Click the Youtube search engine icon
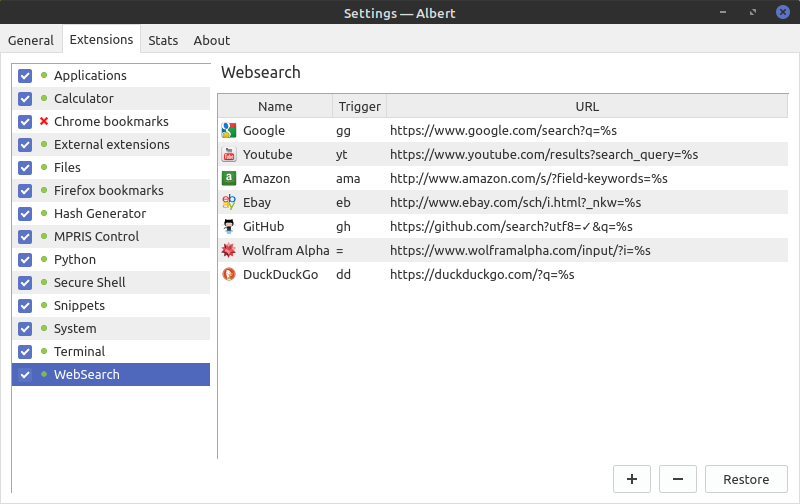This screenshot has height=504, width=800. (229, 155)
